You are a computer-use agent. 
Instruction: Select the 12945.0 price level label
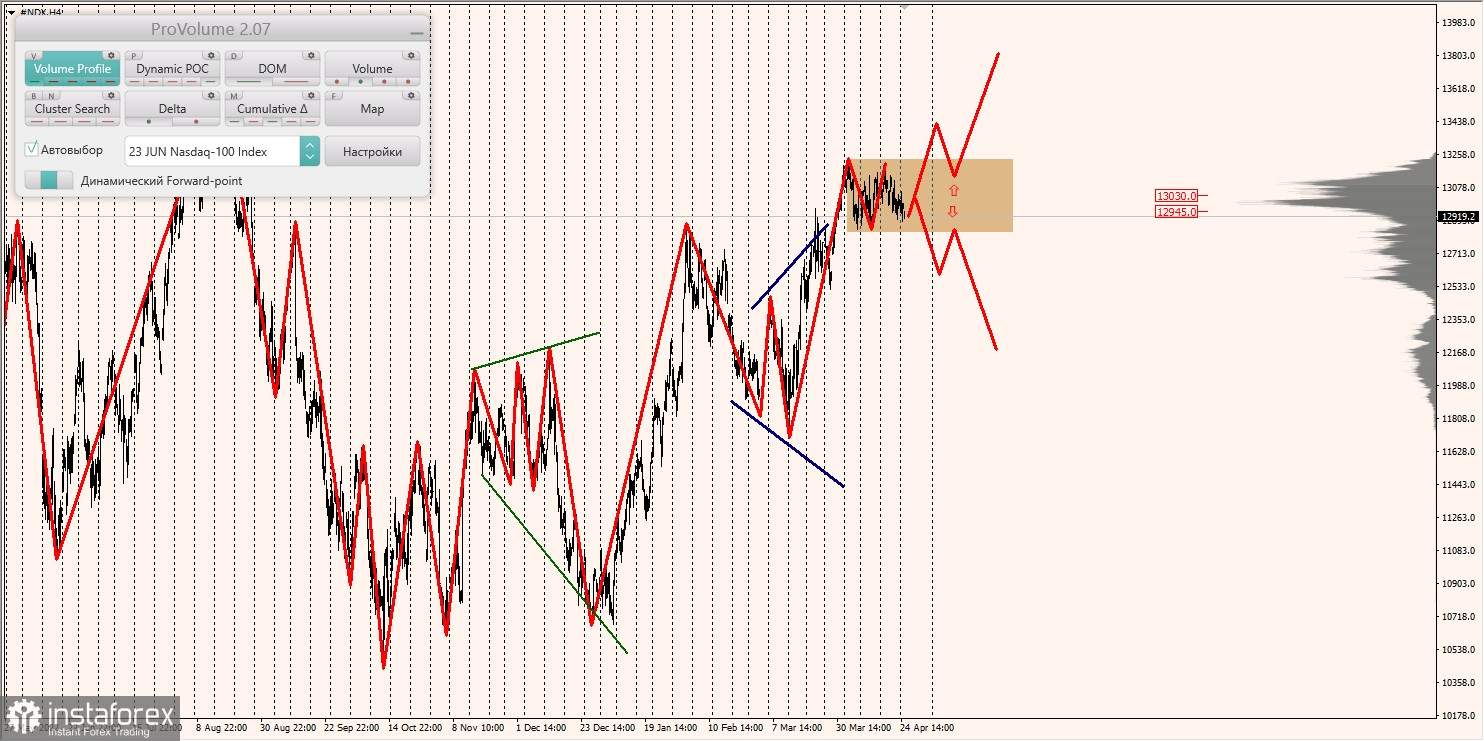[1176, 212]
